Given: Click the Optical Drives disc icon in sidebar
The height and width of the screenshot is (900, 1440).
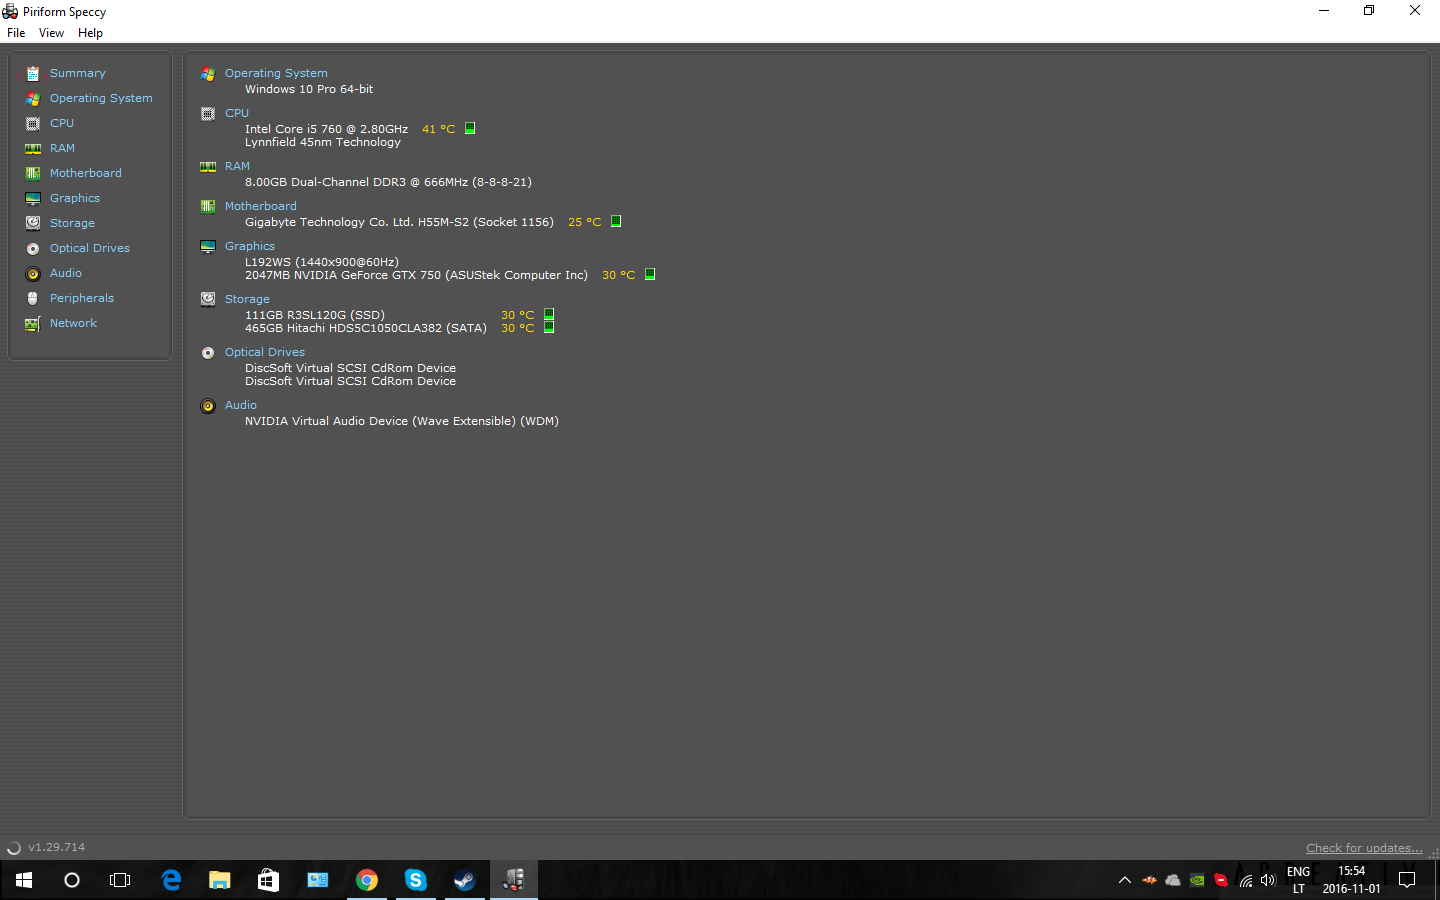Looking at the screenshot, I should point(33,248).
